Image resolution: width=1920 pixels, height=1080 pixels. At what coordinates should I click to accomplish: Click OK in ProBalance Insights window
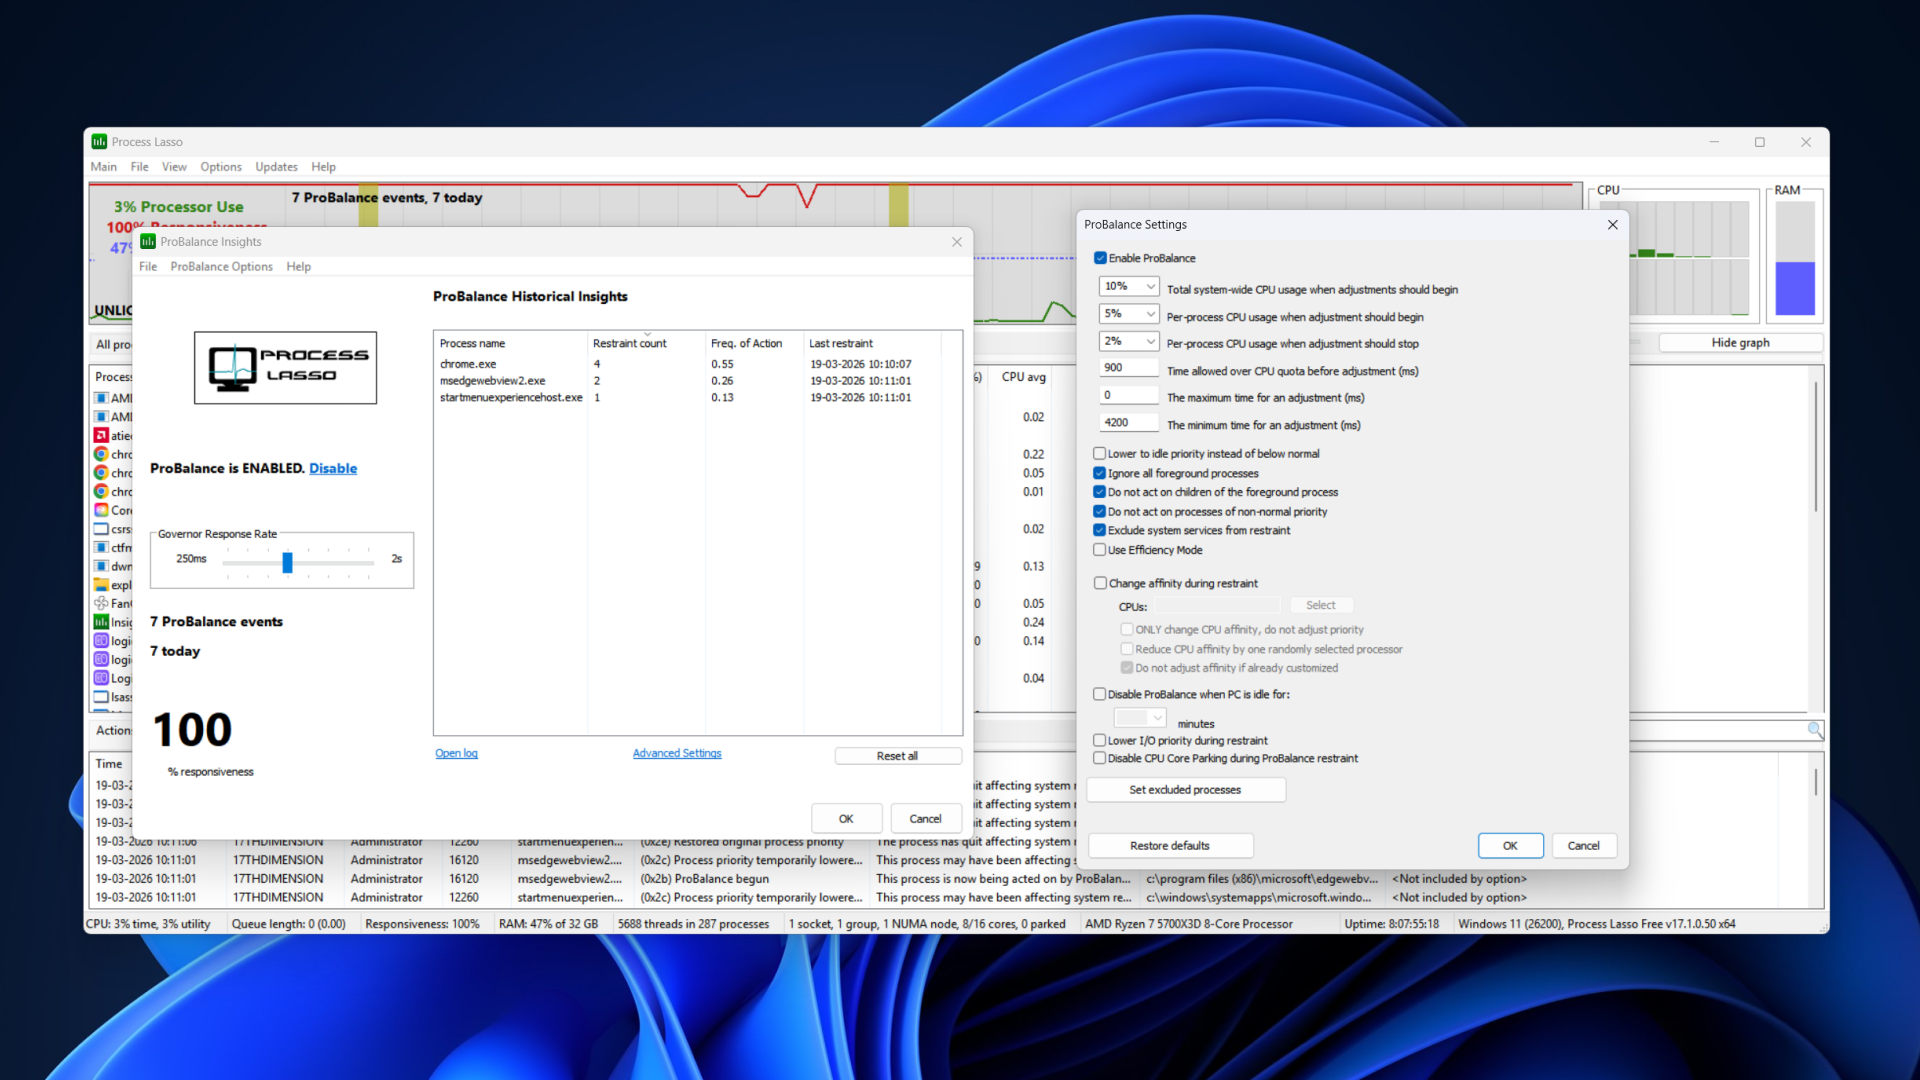coord(846,819)
